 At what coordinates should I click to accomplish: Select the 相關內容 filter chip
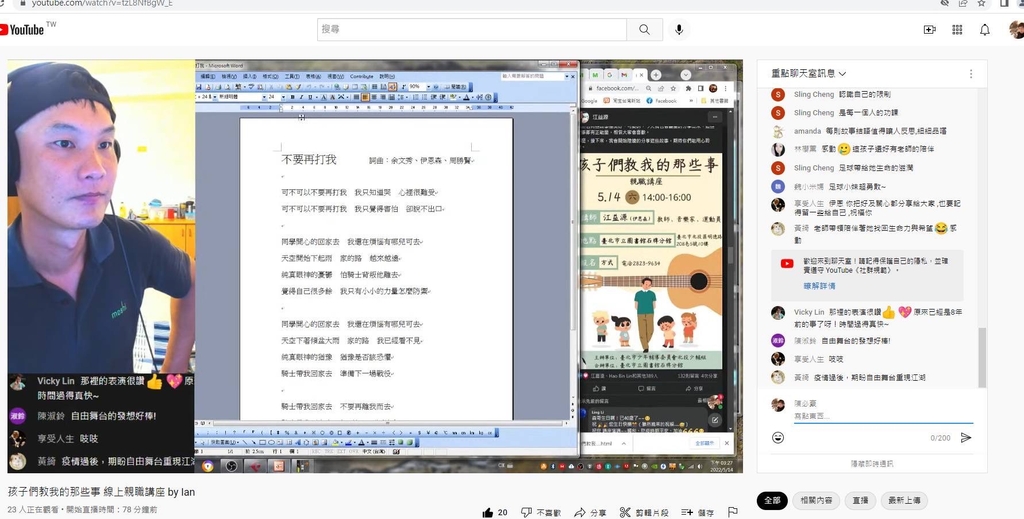tap(816, 501)
